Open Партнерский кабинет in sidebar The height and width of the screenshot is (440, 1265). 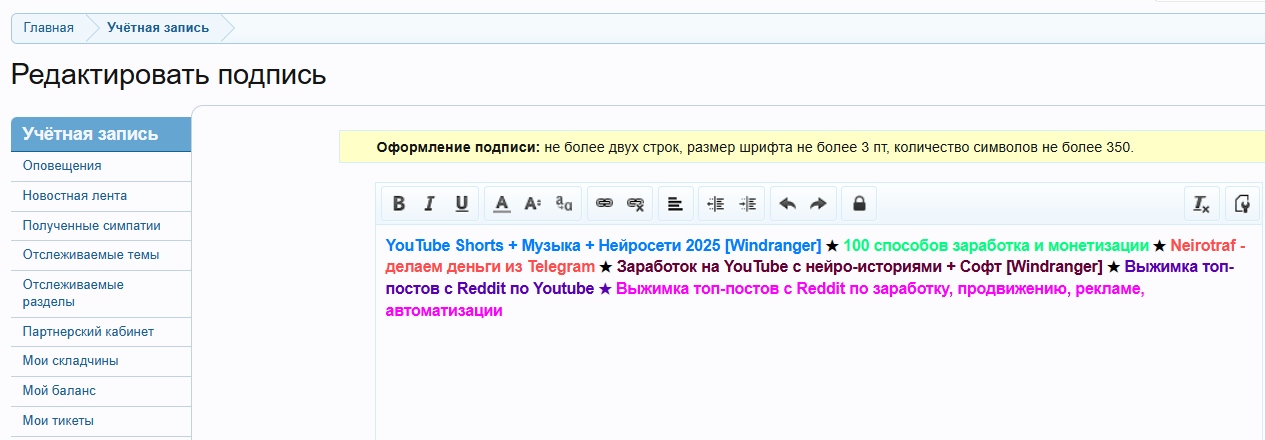point(101,331)
